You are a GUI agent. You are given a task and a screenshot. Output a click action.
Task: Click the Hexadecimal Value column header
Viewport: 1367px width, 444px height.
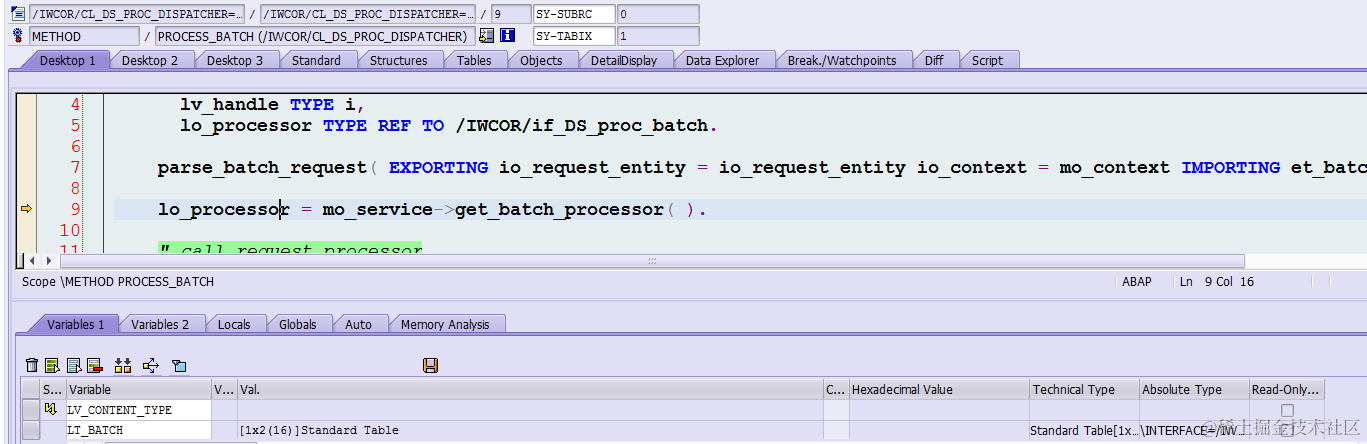(938, 390)
